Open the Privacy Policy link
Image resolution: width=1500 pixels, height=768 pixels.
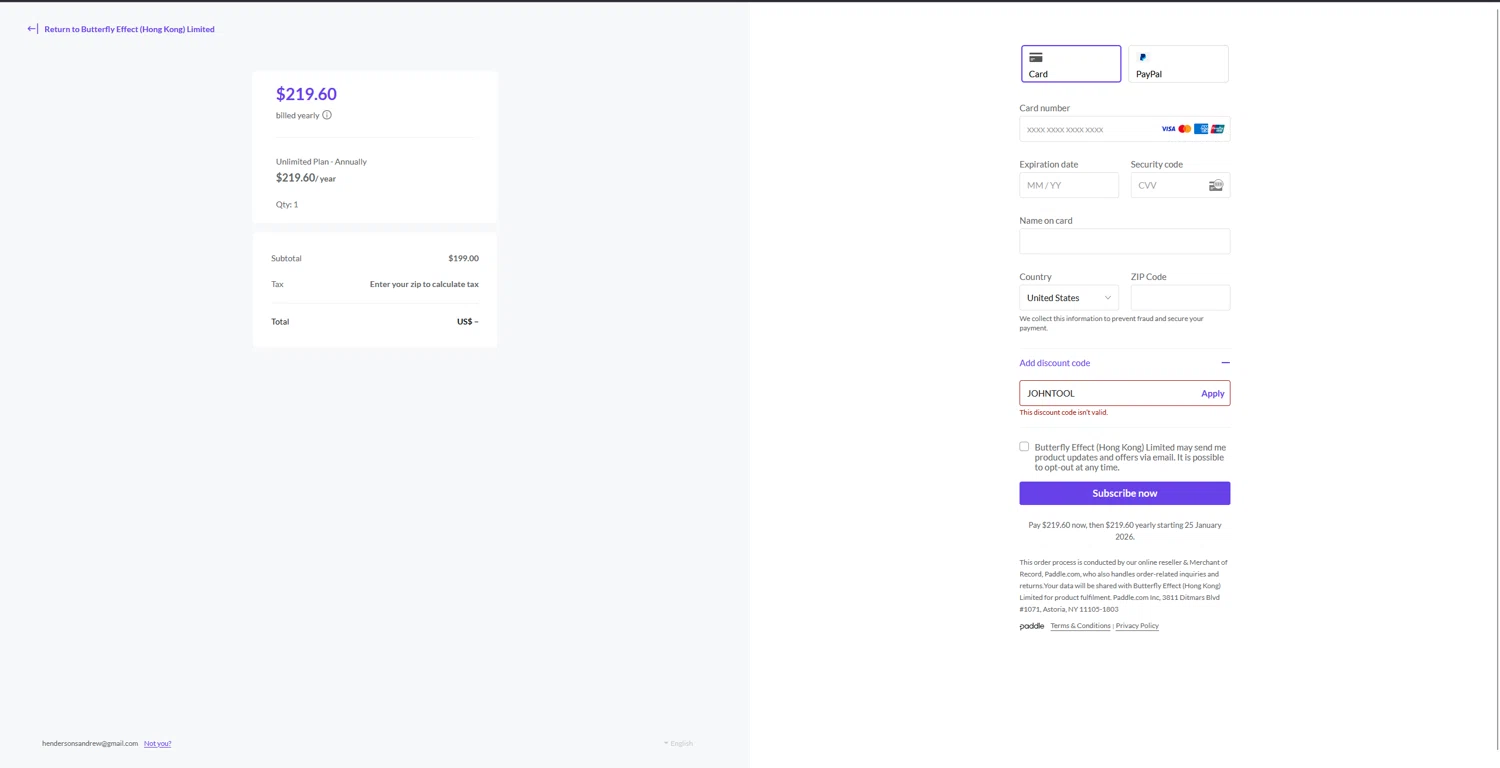click(x=1137, y=626)
